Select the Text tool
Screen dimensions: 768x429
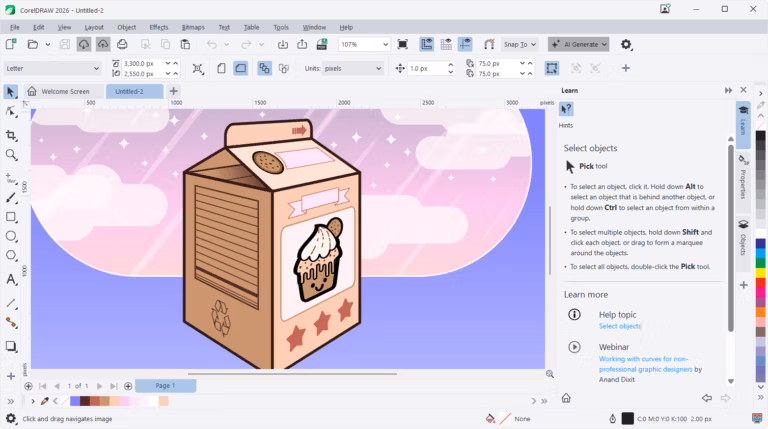(x=11, y=279)
